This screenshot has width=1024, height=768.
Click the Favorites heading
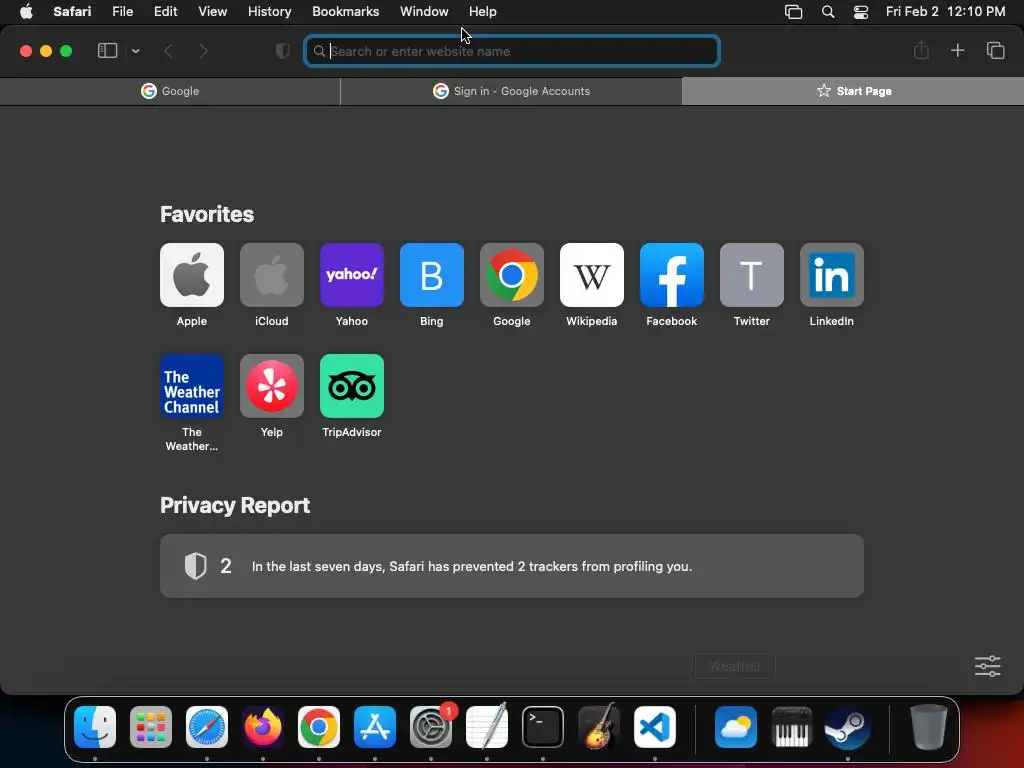point(206,214)
